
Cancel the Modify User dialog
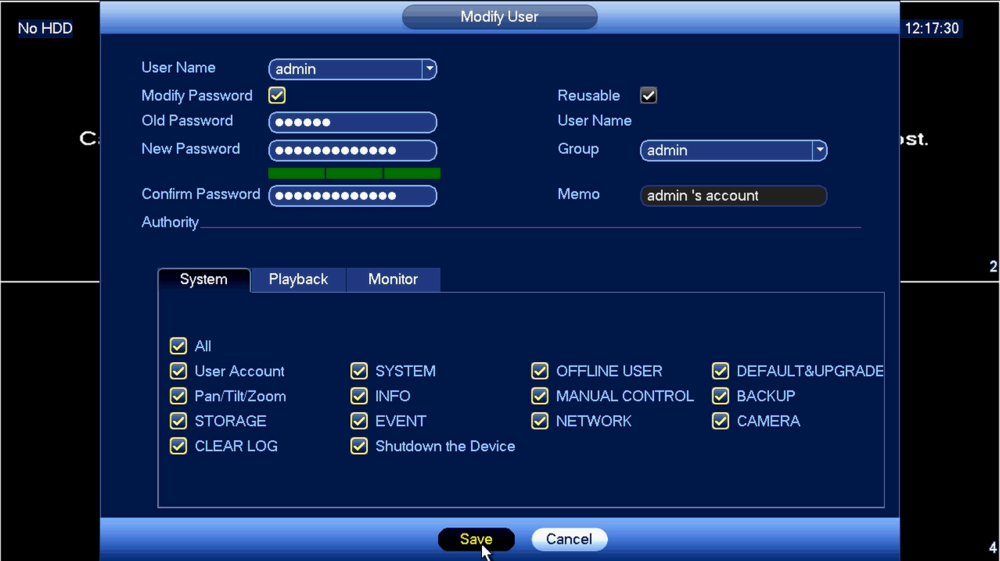569,539
